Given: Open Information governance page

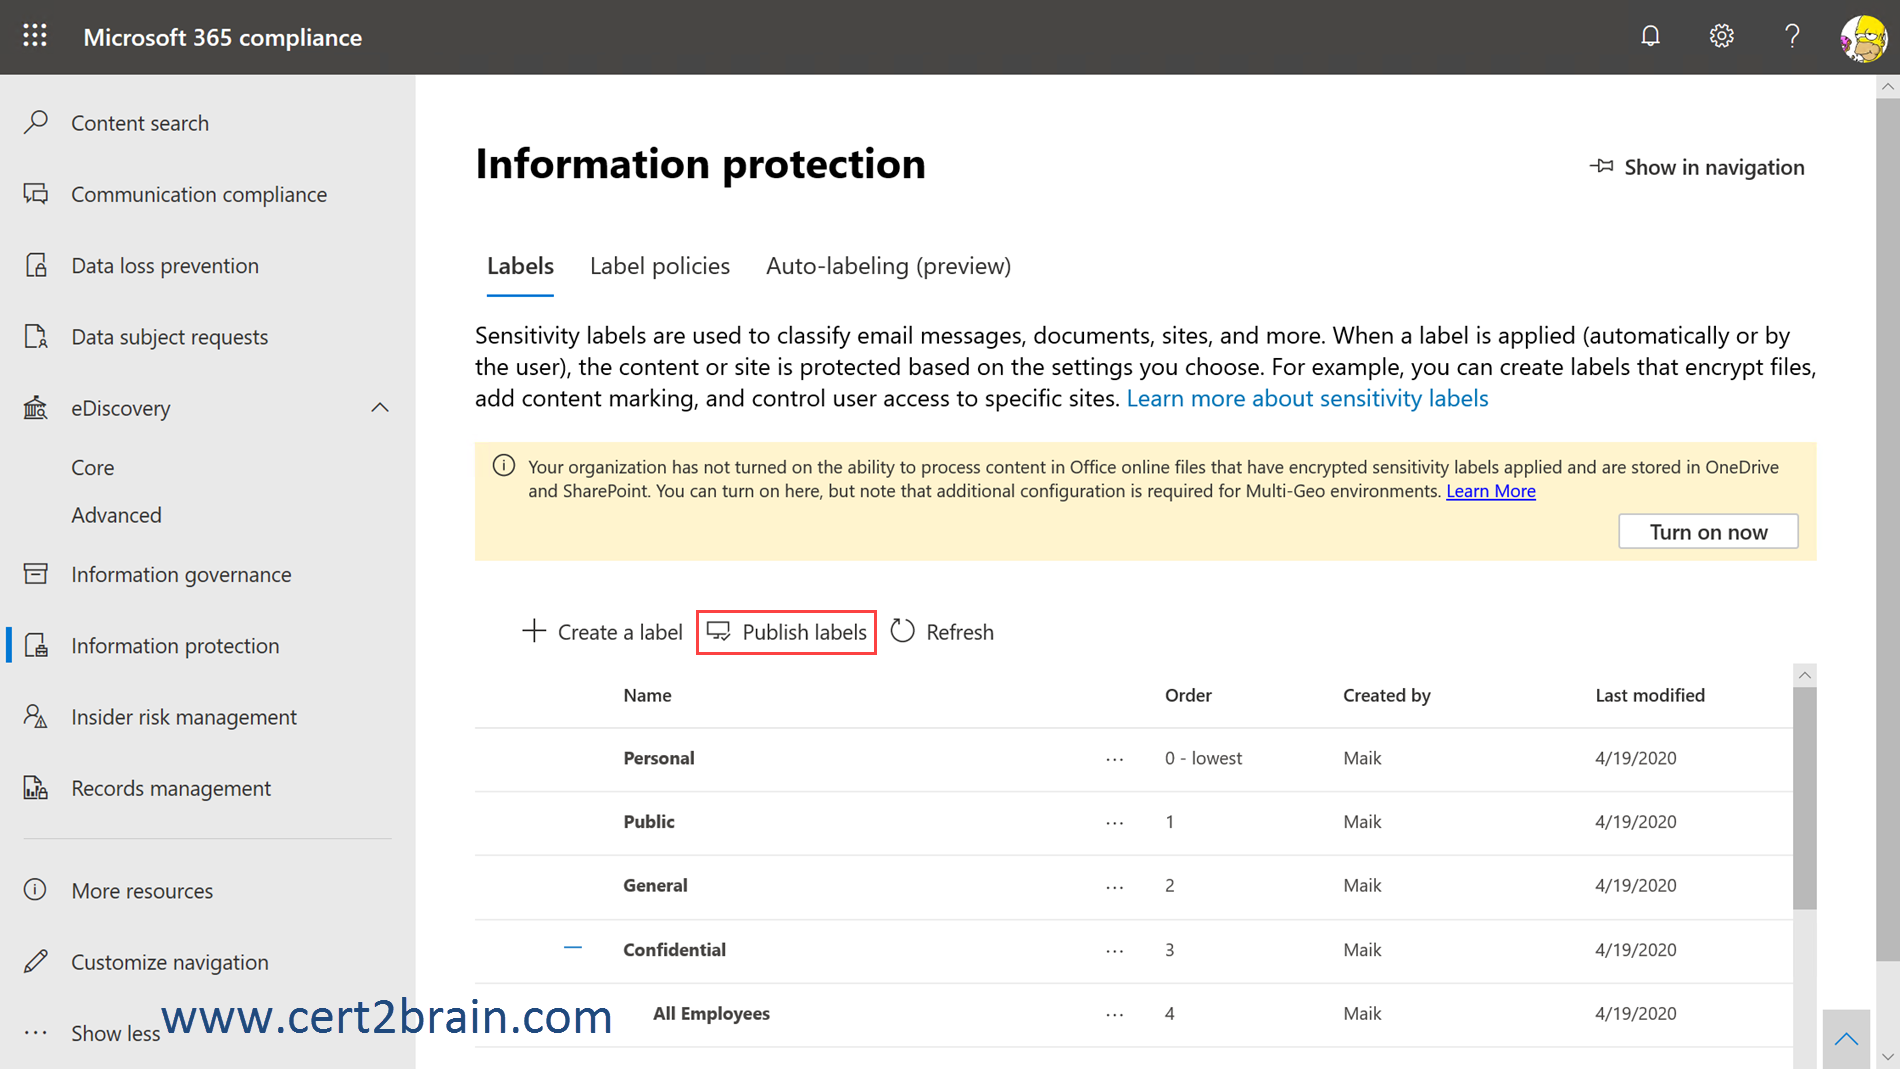Looking at the screenshot, I should (x=181, y=574).
